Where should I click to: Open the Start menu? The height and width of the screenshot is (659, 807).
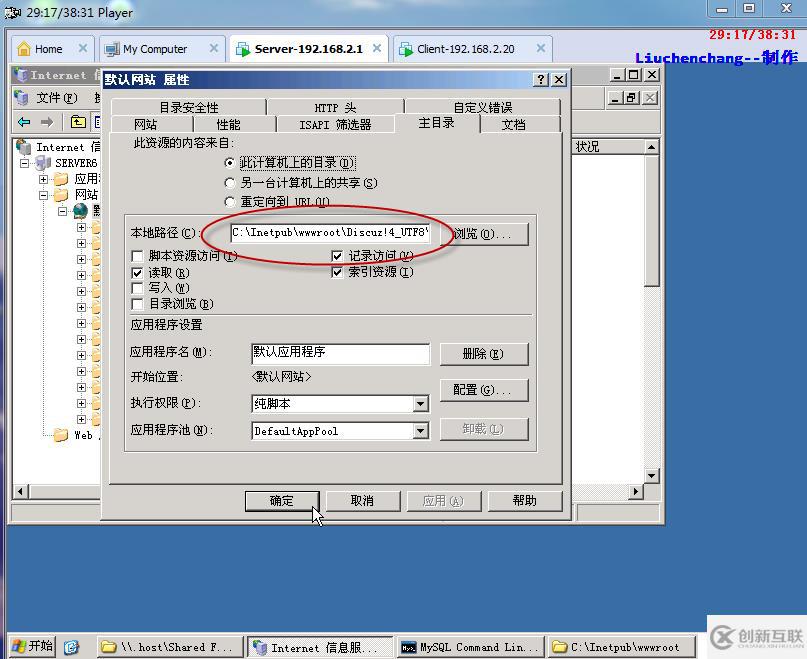coord(32,646)
